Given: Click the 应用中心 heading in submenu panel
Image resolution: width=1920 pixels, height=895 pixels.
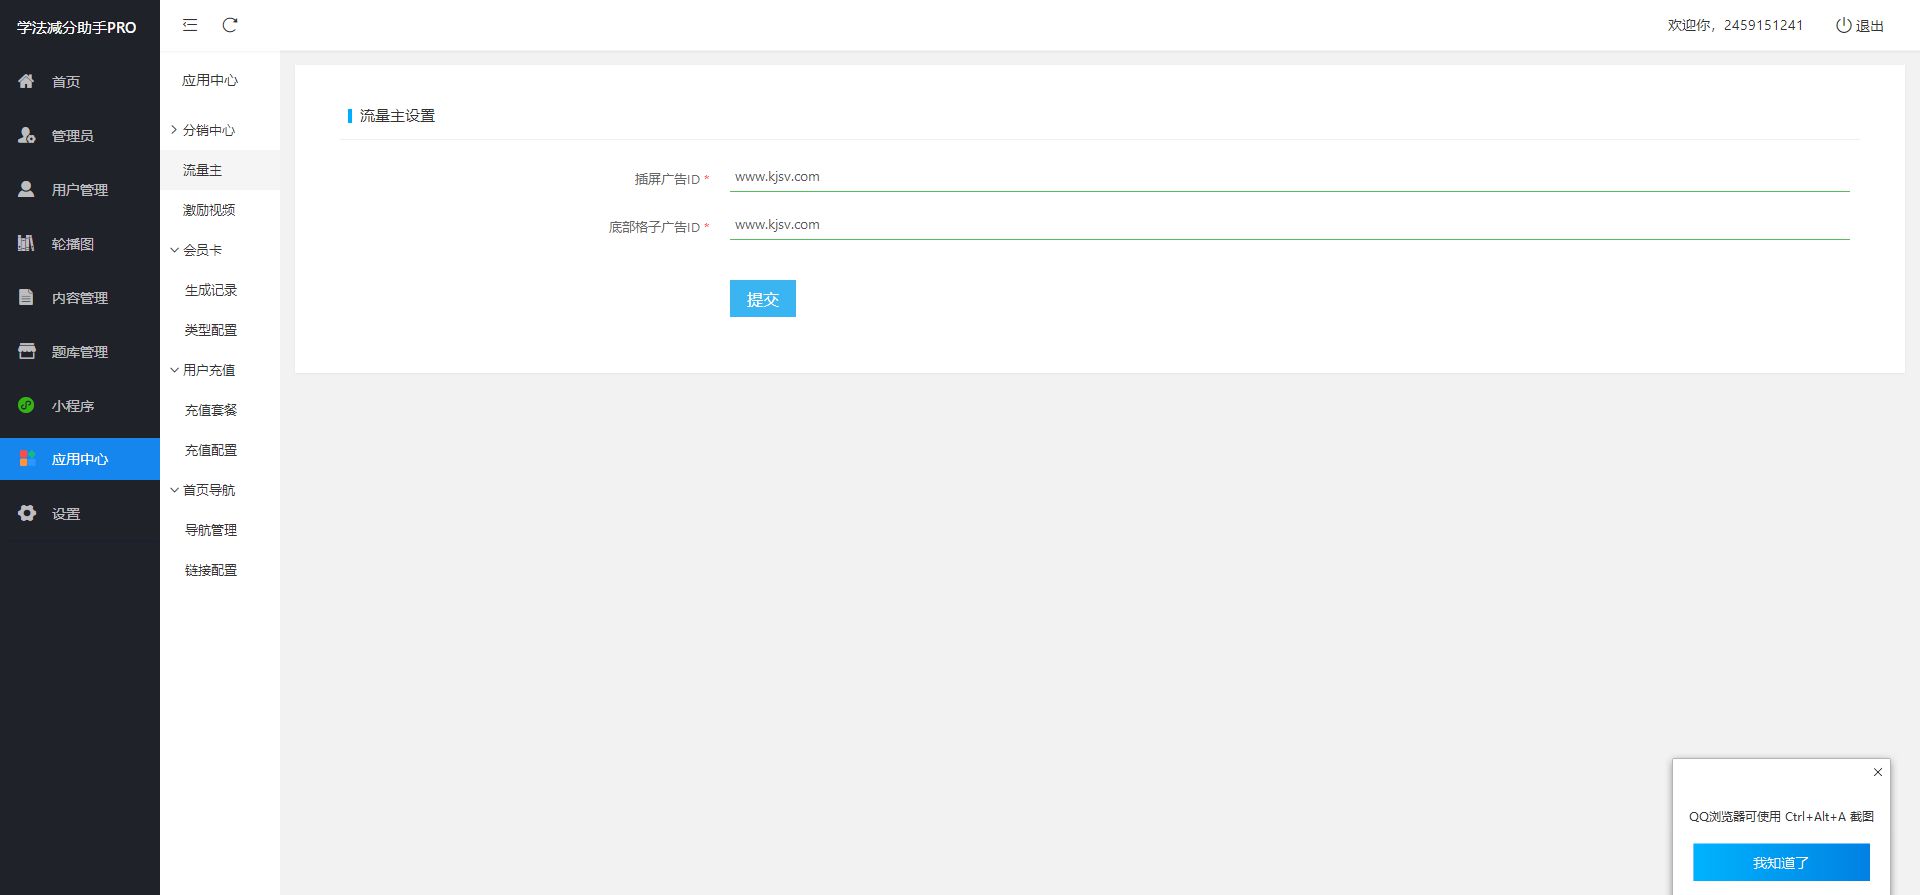Looking at the screenshot, I should click(x=210, y=80).
